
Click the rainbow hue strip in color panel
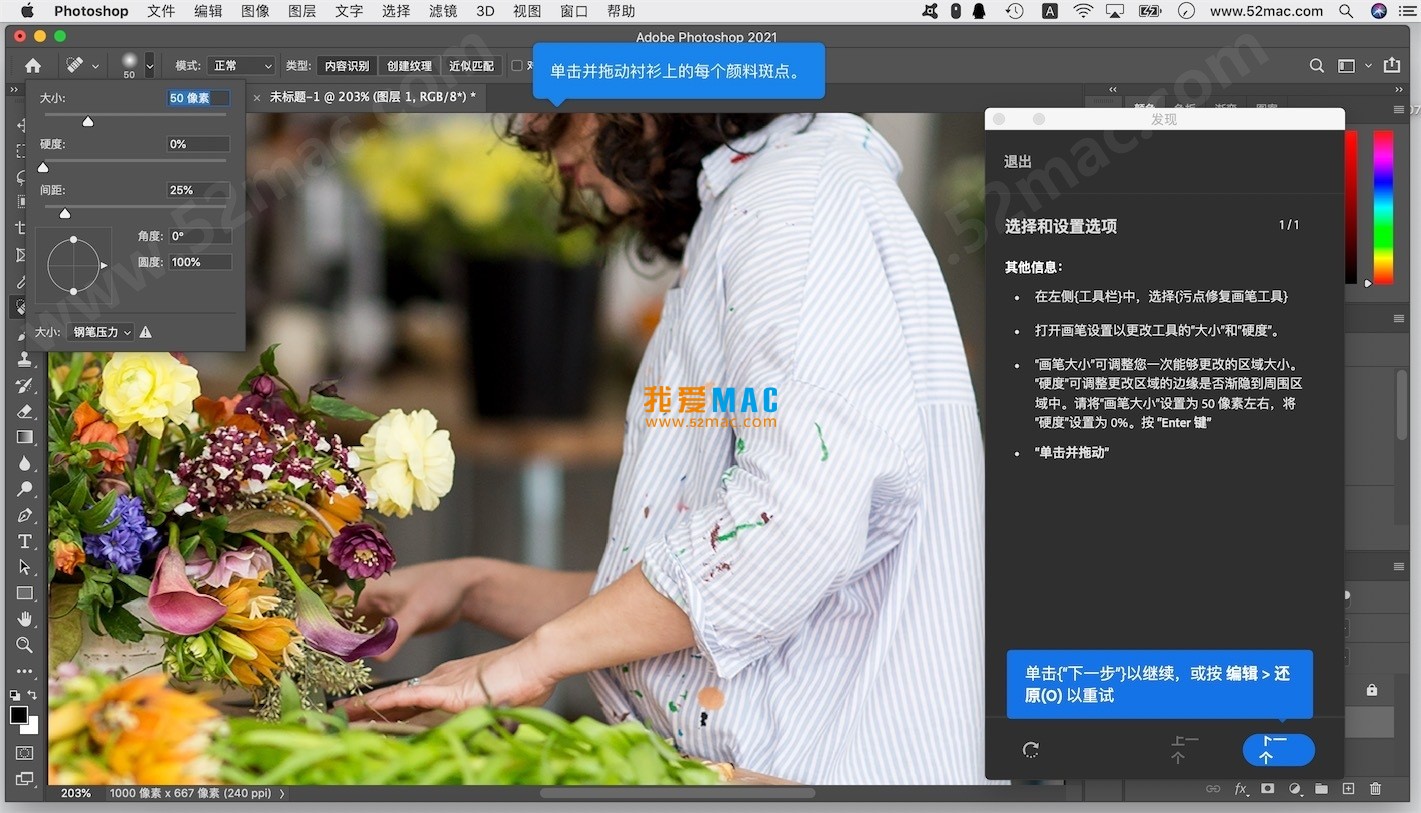coord(1382,206)
